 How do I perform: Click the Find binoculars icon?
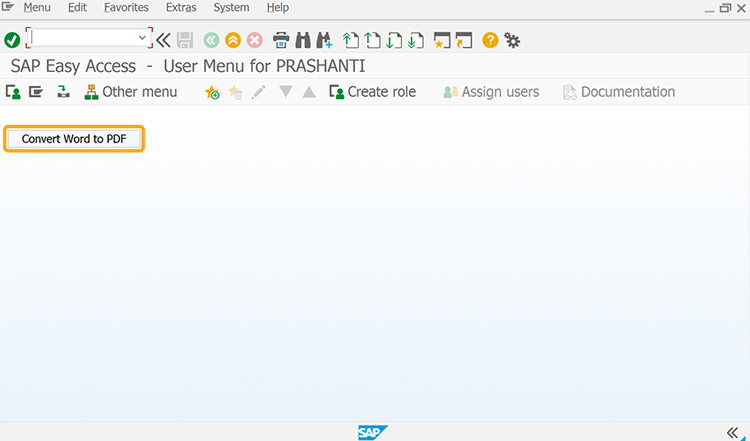303,40
